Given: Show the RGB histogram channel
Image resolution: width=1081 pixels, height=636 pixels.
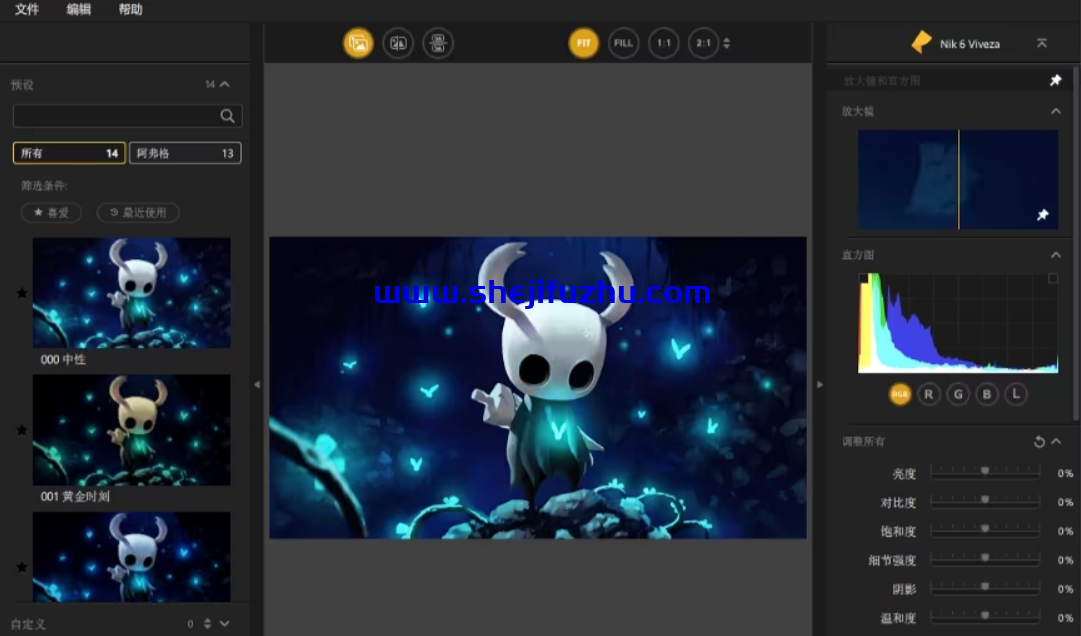Looking at the screenshot, I should pyautogui.click(x=900, y=394).
